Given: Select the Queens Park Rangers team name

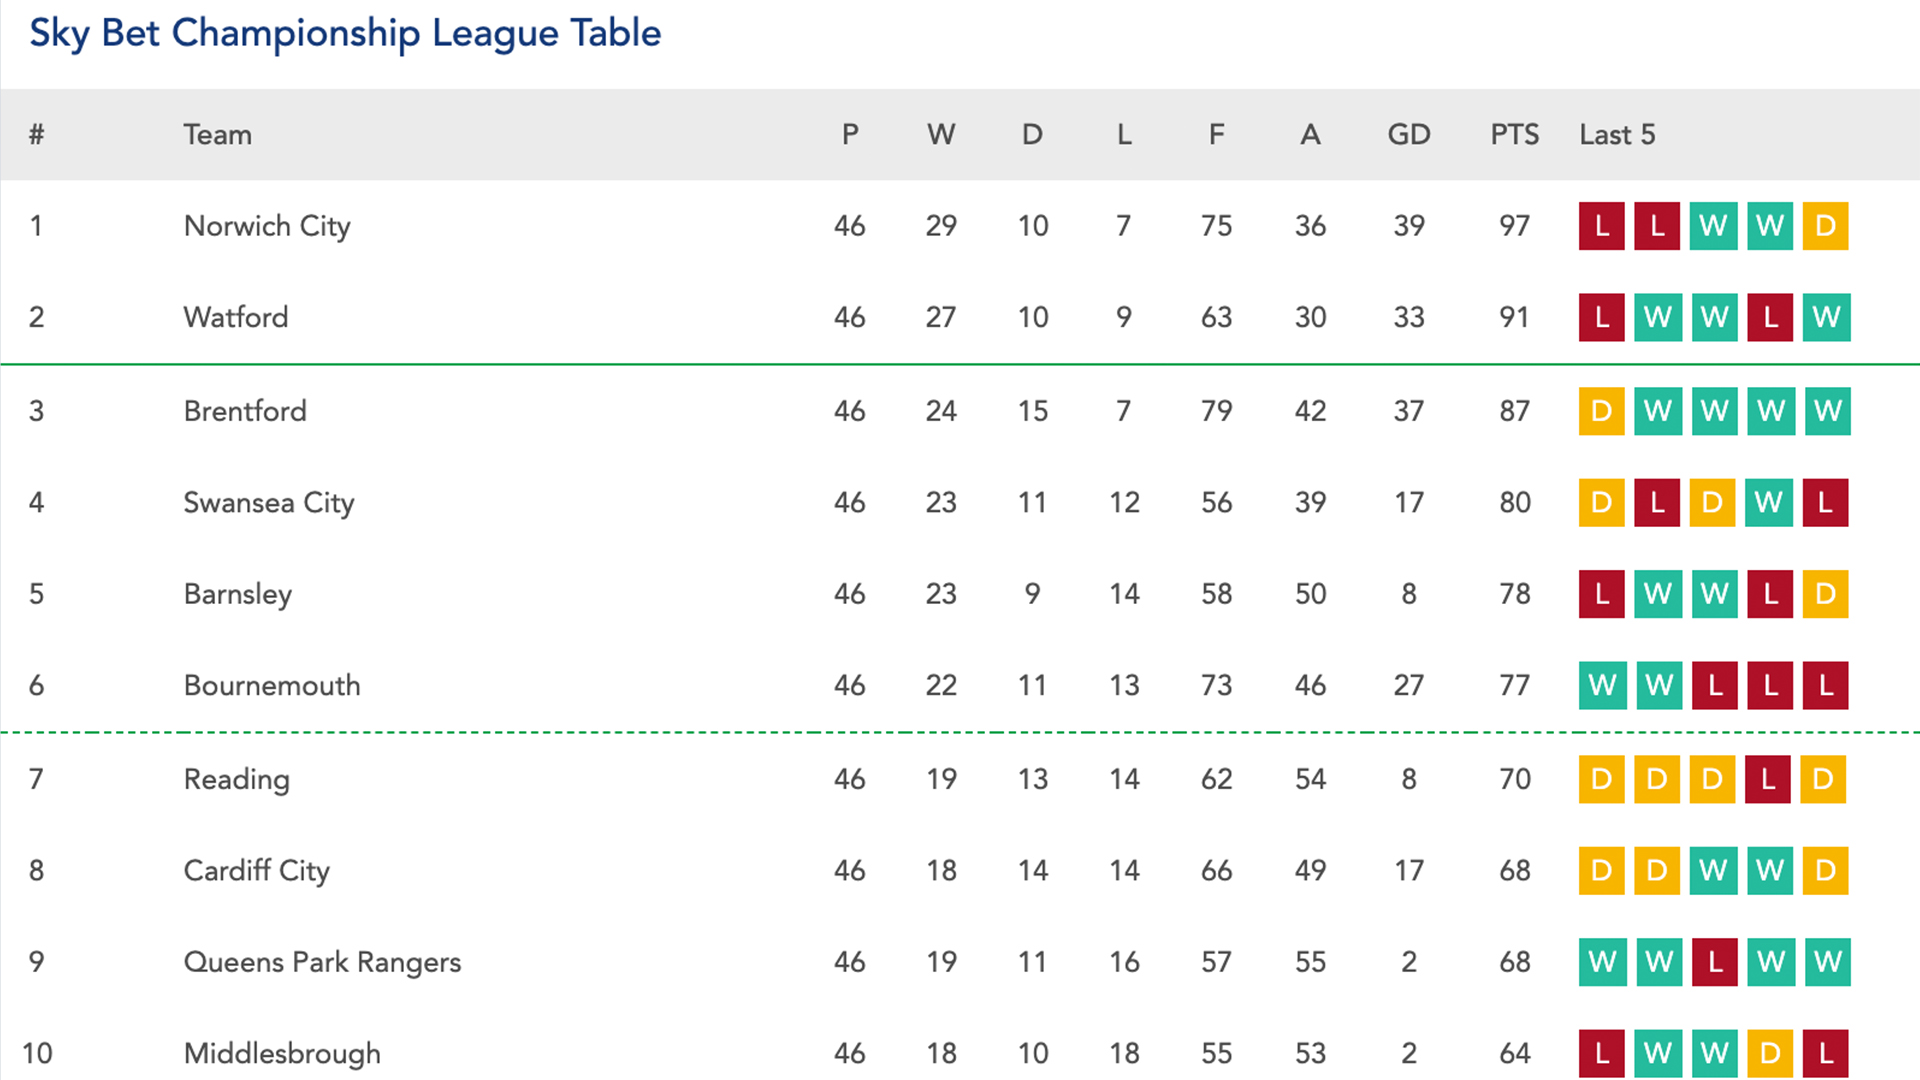Looking at the screenshot, I should click(322, 962).
